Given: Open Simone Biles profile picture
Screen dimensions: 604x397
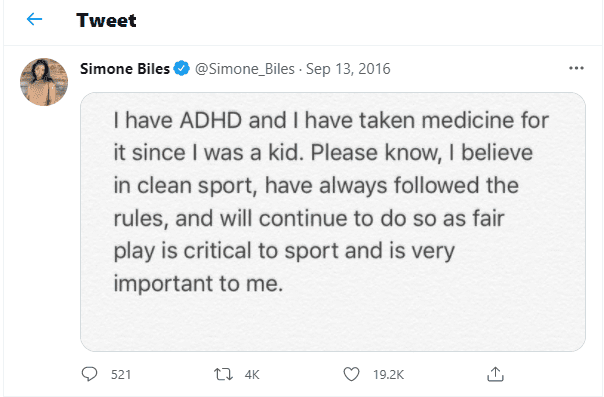Looking at the screenshot, I should click(x=44, y=82).
